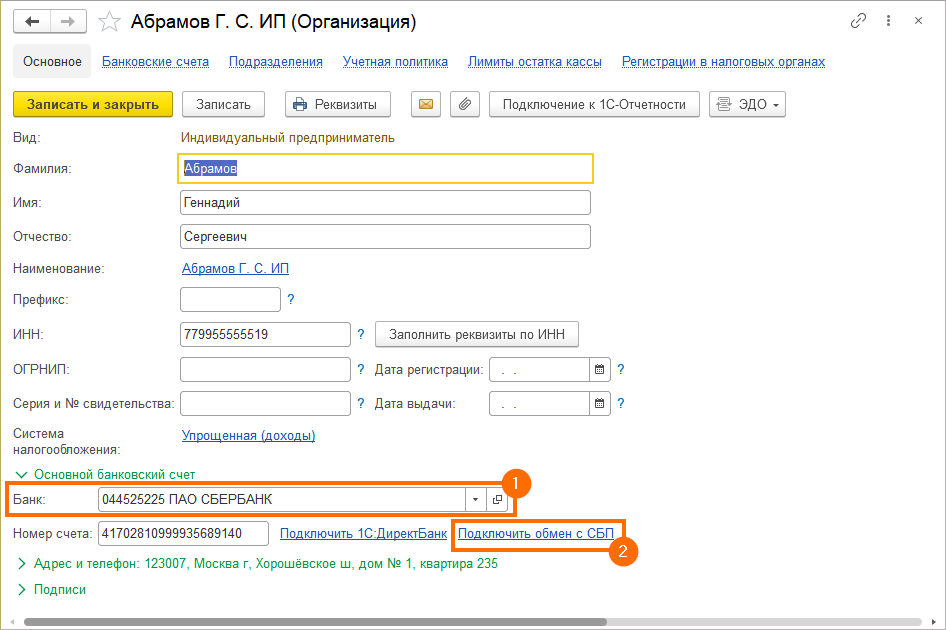
Task: Click the email envelope icon
Action: 425,104
